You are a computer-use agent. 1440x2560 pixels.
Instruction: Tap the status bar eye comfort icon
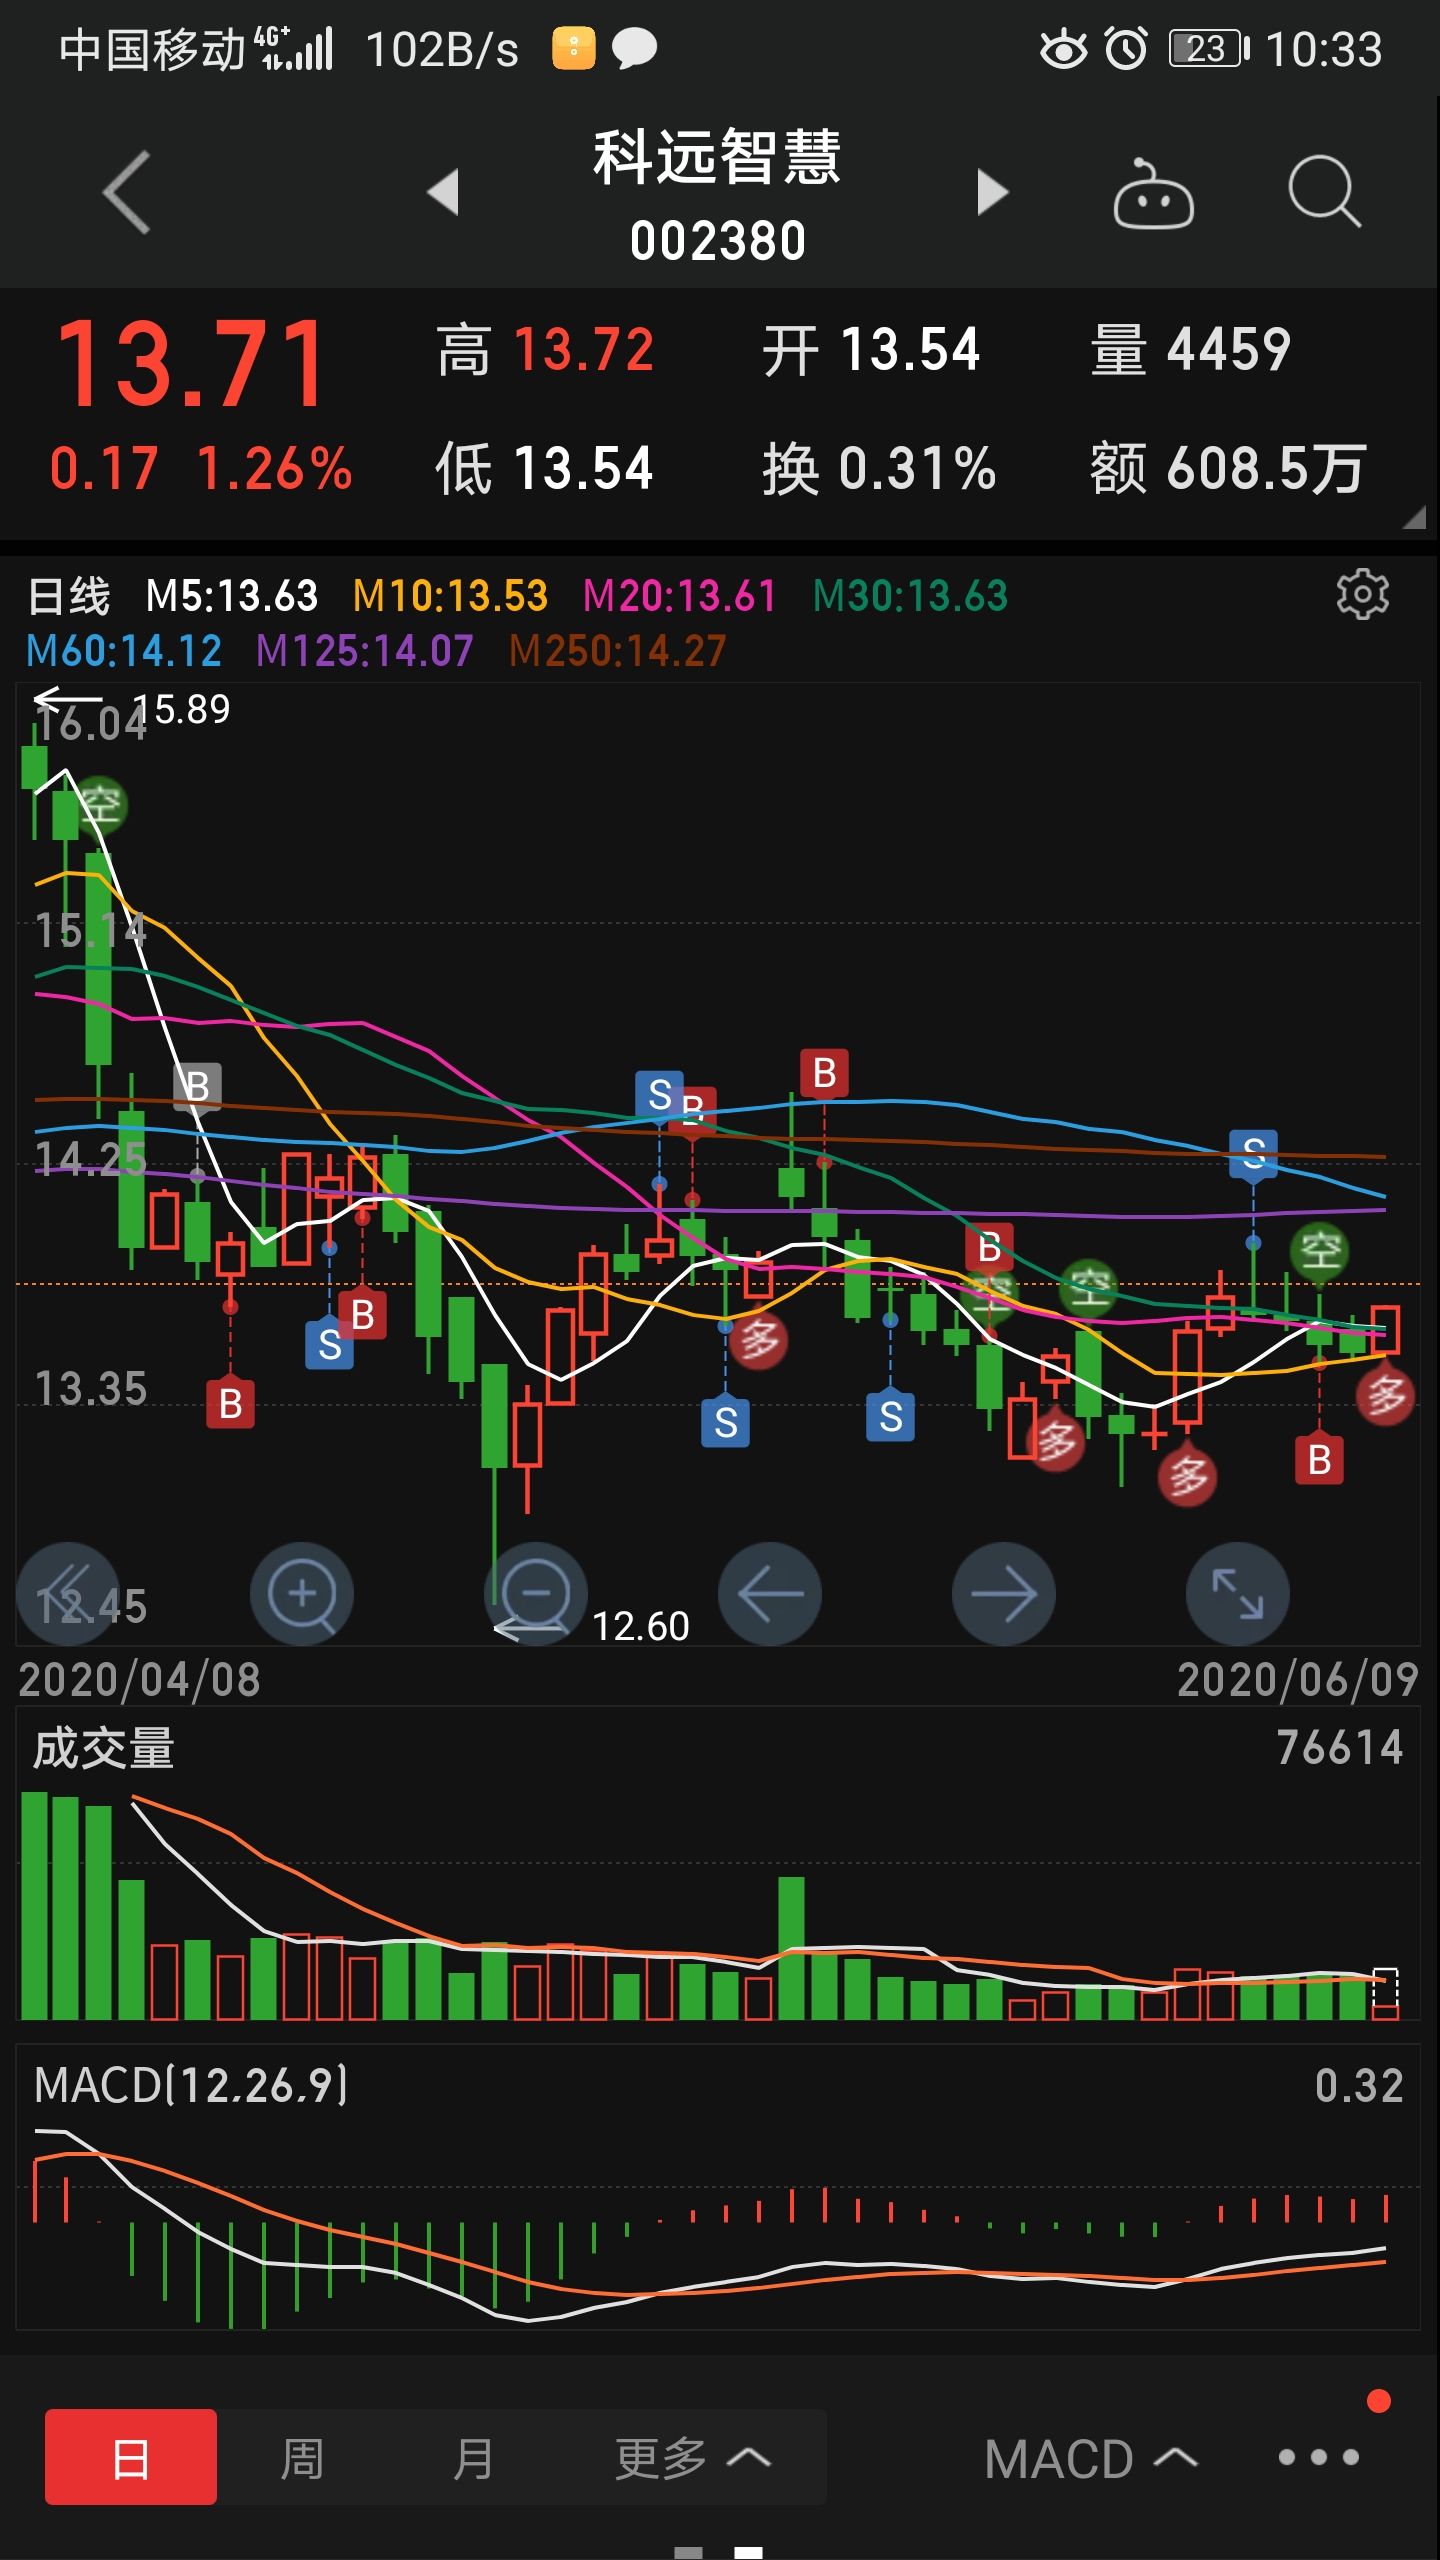[1063, 49]
